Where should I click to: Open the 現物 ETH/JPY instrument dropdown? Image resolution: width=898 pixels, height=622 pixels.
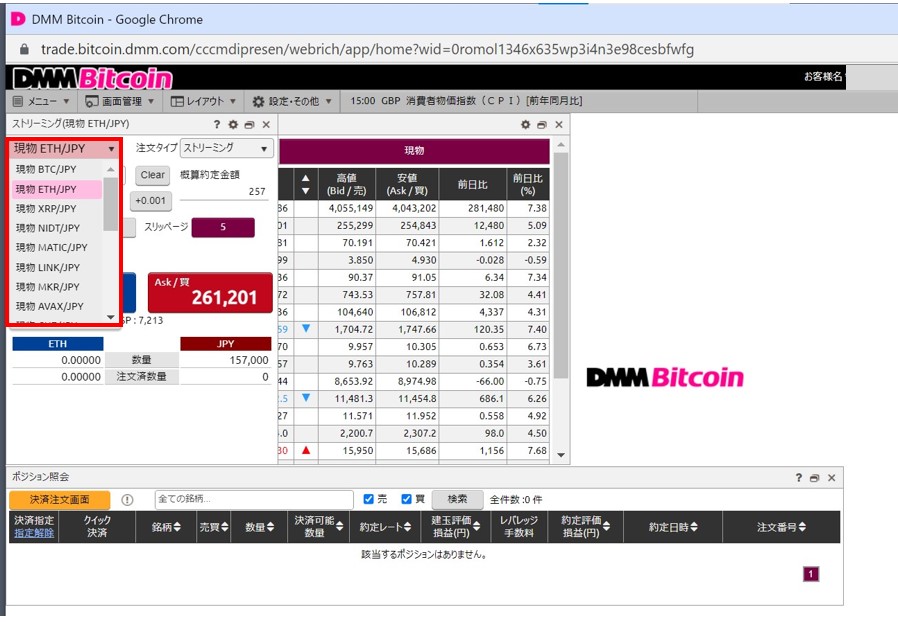(x=64, y=149)
